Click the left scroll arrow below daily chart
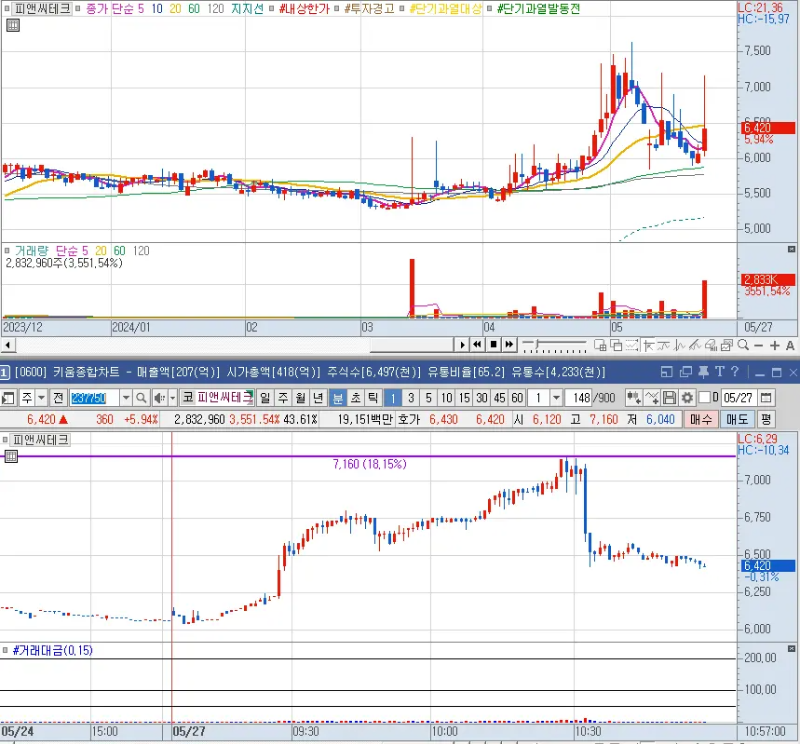This screenshot has width=800, height=744. point(8,345)
